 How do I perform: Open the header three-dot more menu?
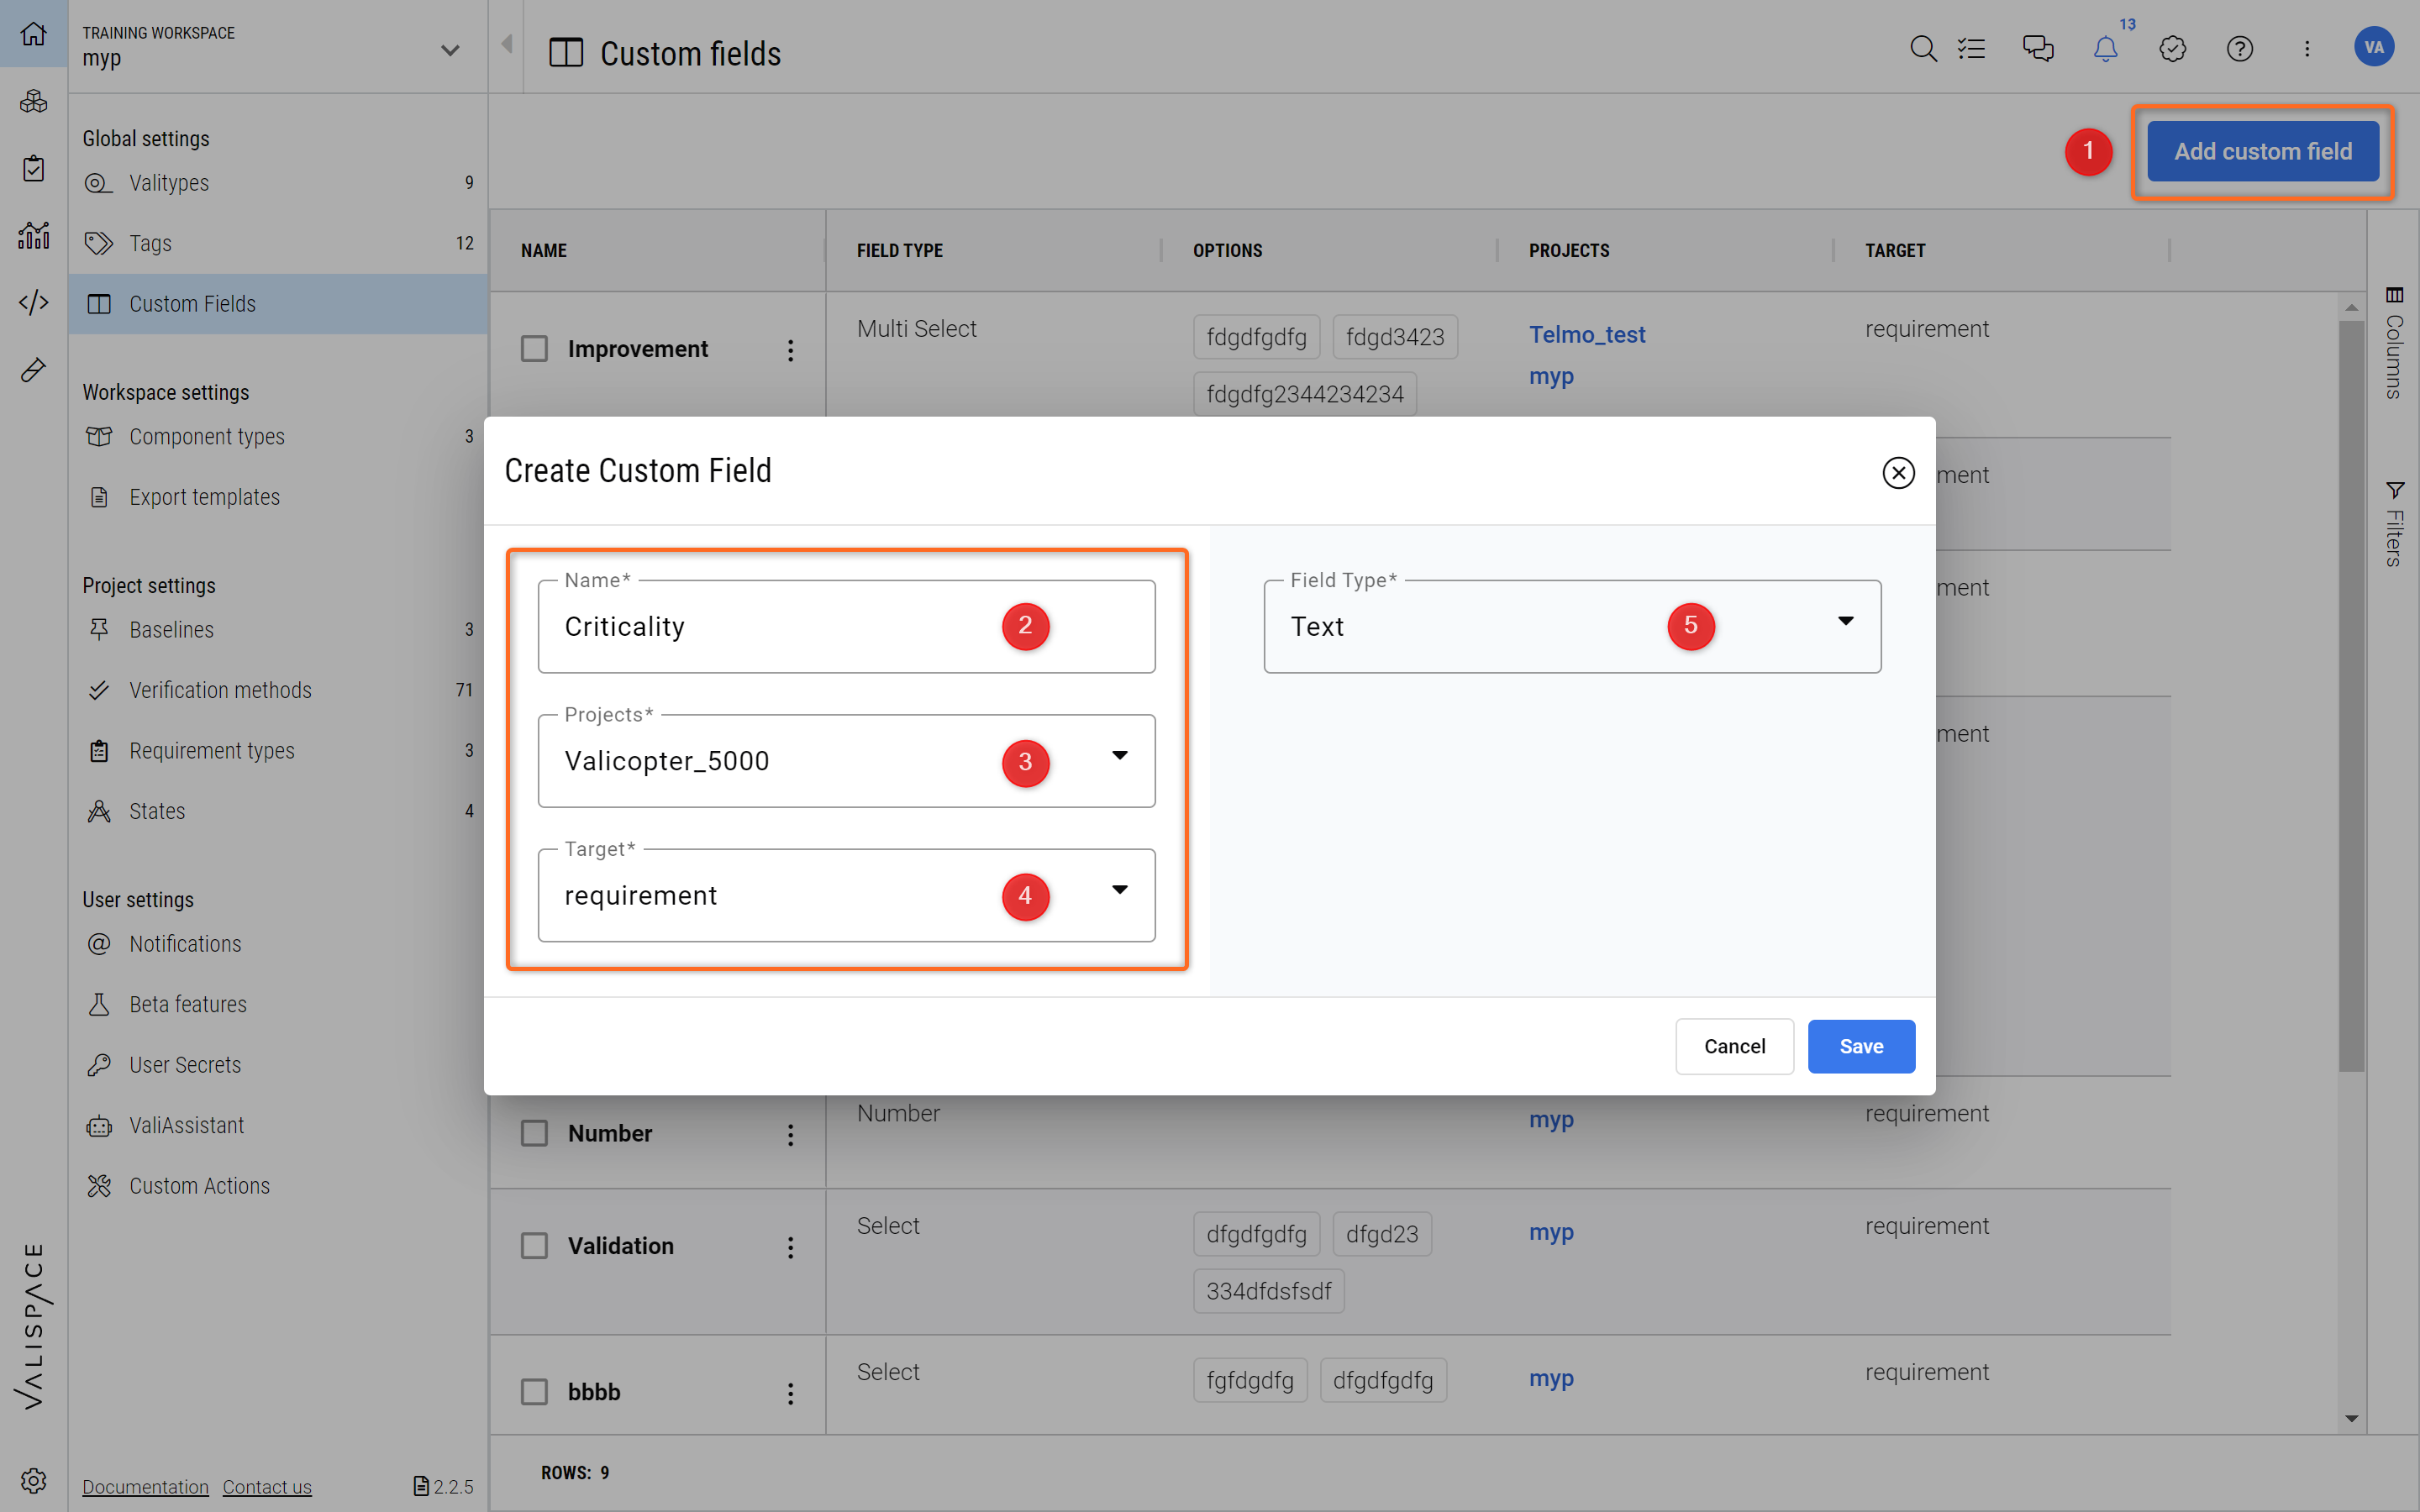(2307, 48)
